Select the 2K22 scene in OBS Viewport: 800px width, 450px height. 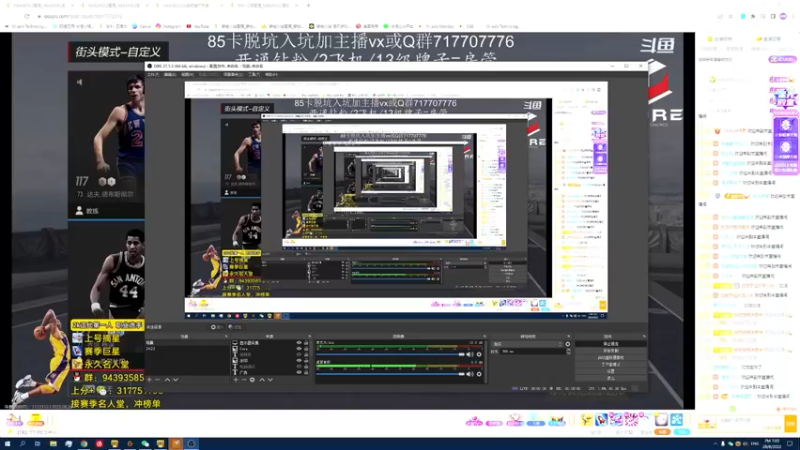pos(187,348)
